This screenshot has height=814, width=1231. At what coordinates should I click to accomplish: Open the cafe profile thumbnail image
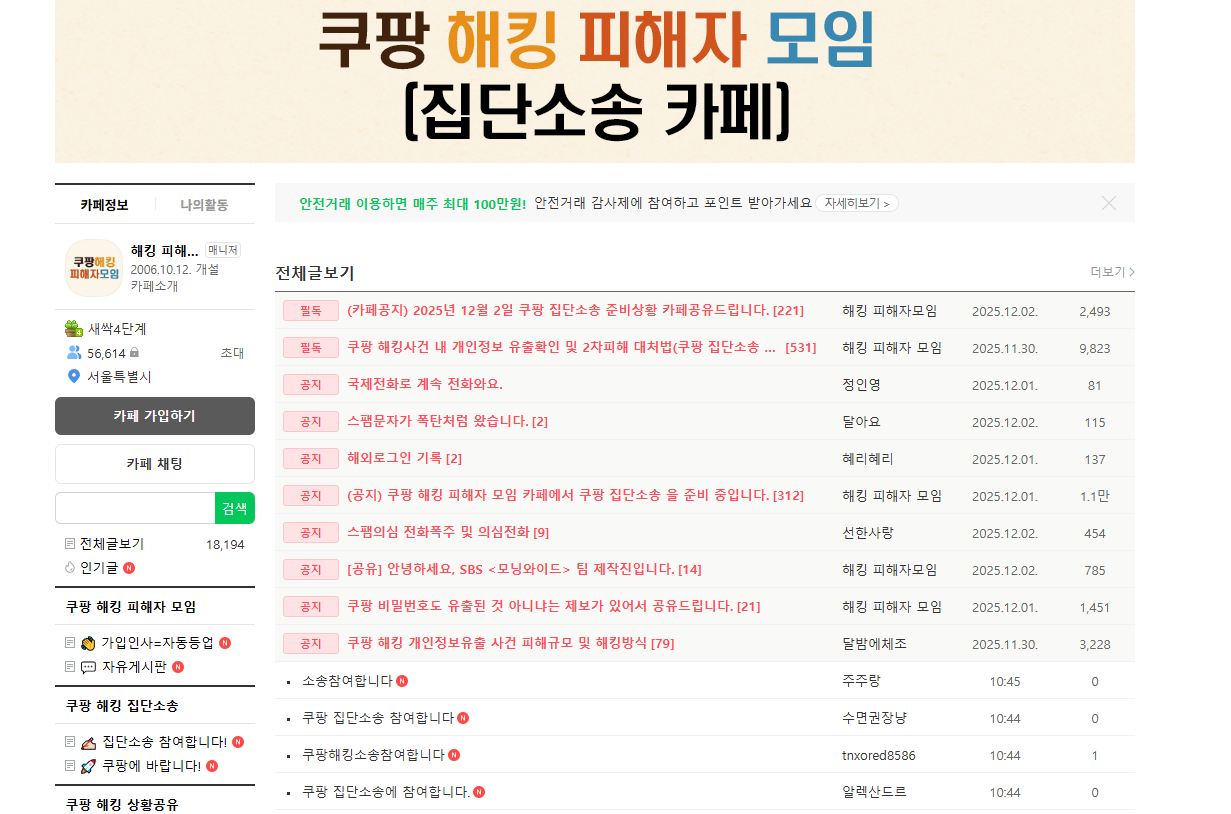[94, 268]
